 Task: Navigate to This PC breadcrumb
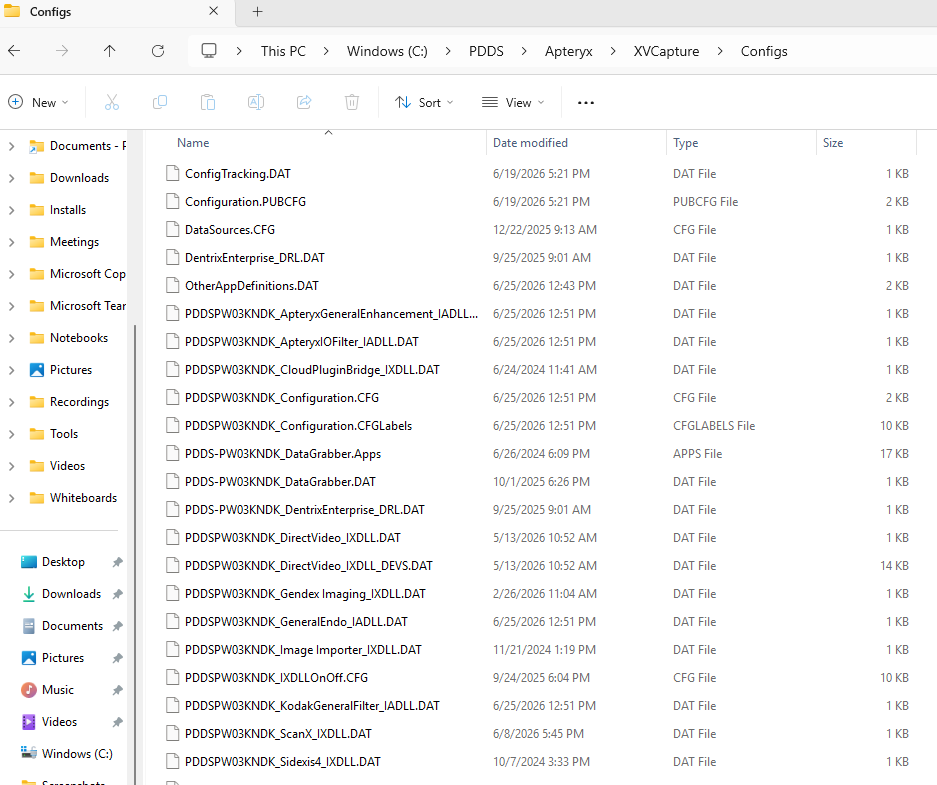tap(283, 51)
